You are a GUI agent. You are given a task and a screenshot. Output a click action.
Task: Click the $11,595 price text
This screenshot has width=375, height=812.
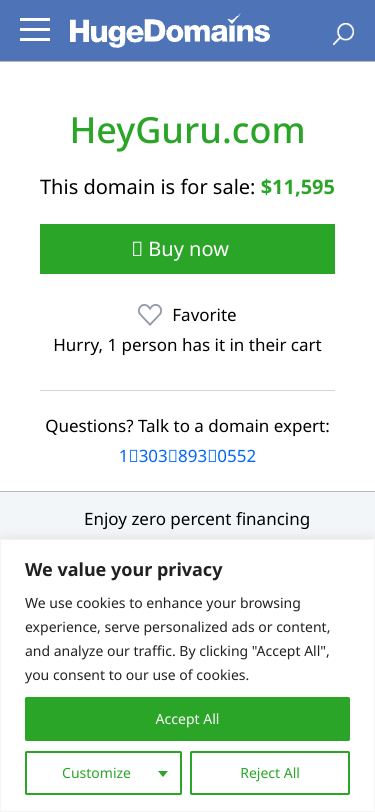pyautogui.click(x=298, y=187)
